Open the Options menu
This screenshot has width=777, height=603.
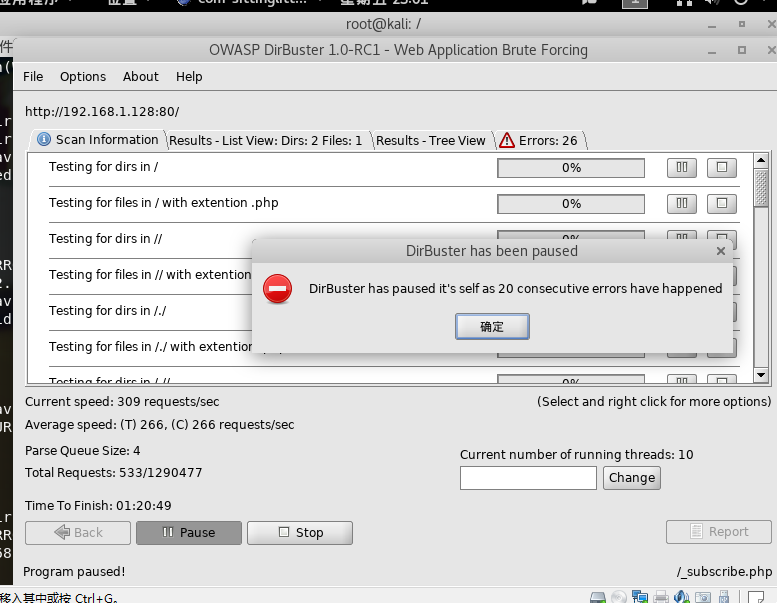[83, 77]
